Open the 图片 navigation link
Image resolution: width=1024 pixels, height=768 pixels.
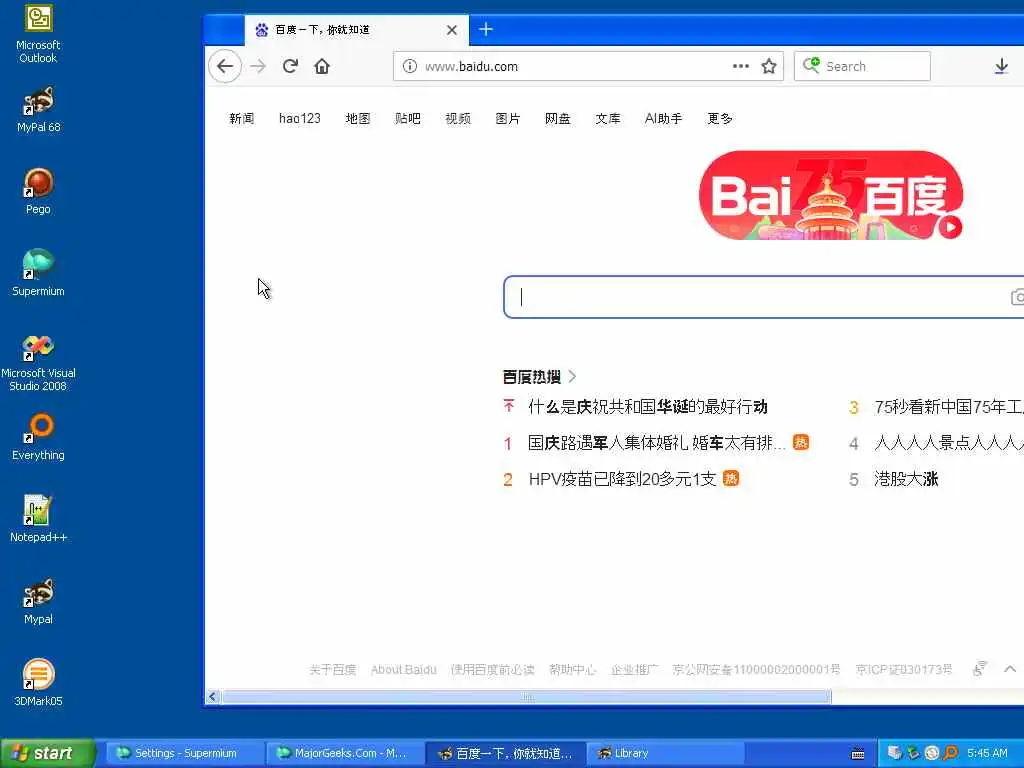click(x=507, y=118)
